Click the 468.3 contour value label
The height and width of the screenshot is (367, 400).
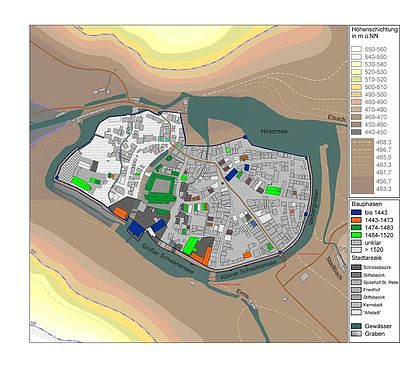(x=383, y=142)
